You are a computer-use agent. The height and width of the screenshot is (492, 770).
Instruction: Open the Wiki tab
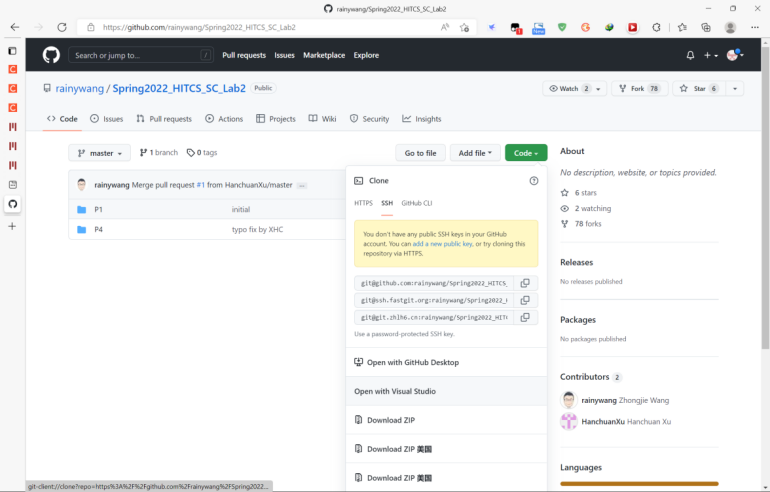click(322, 119)
